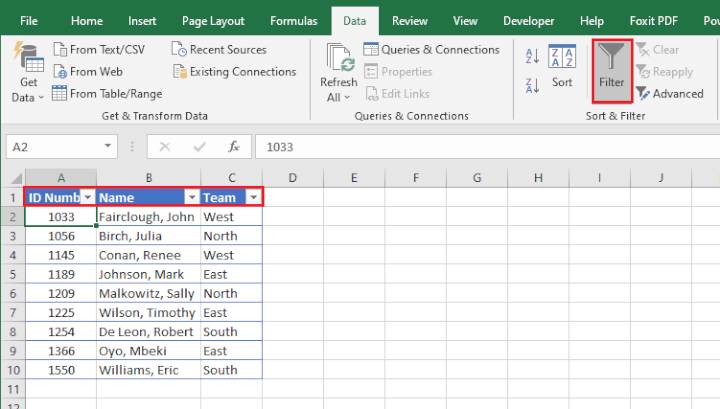Click From Table/Range
This screenshot has width=720, height=409.
coord(107,94)
